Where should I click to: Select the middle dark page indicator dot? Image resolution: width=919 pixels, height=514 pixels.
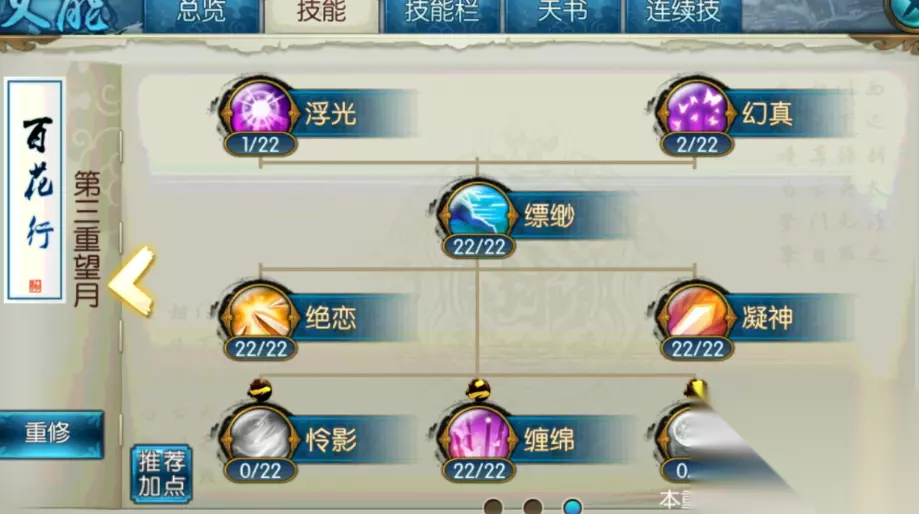pos(532,506)
